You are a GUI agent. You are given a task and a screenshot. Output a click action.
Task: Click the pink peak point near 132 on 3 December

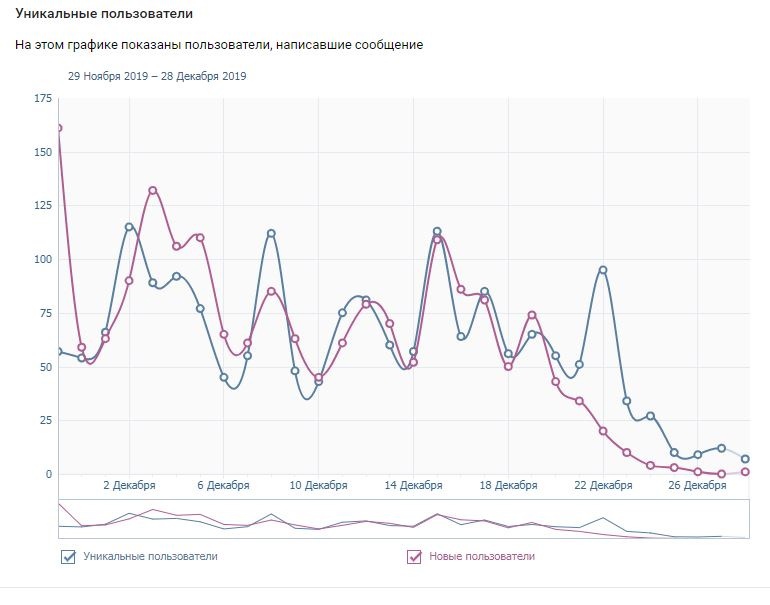(153, 190)
